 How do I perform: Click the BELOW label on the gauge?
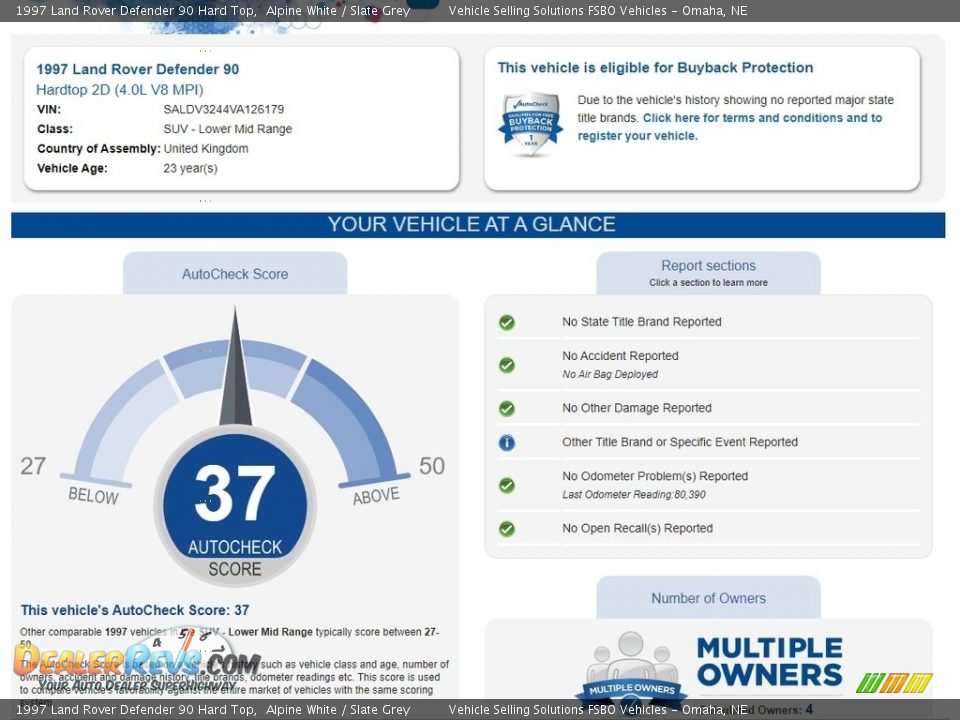(93, 495)
